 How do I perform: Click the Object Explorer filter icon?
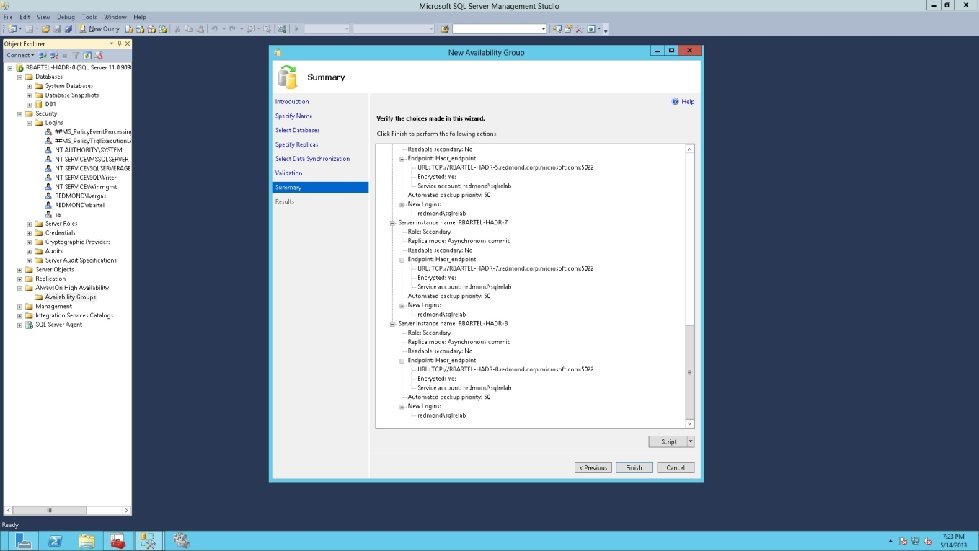(x=76, y=56)
